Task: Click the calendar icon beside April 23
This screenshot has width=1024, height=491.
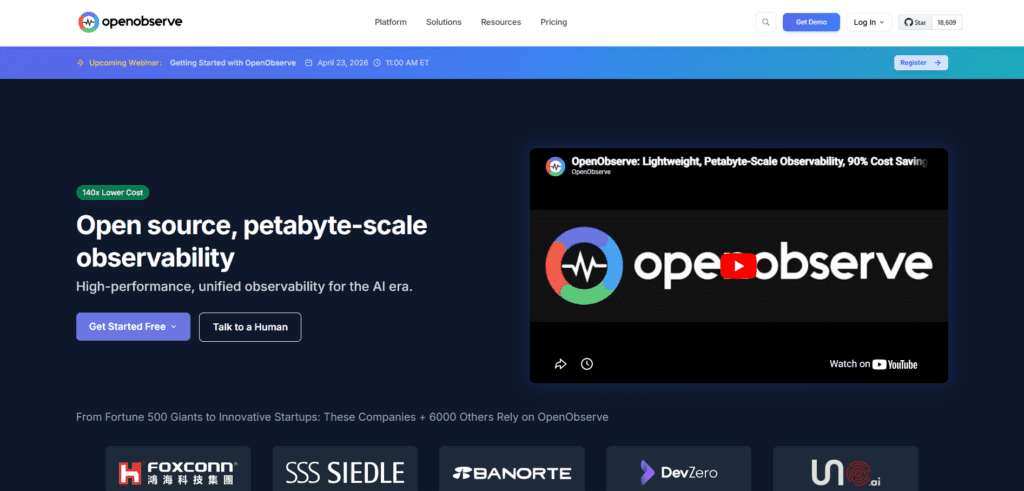Action: tap(308, 63)
